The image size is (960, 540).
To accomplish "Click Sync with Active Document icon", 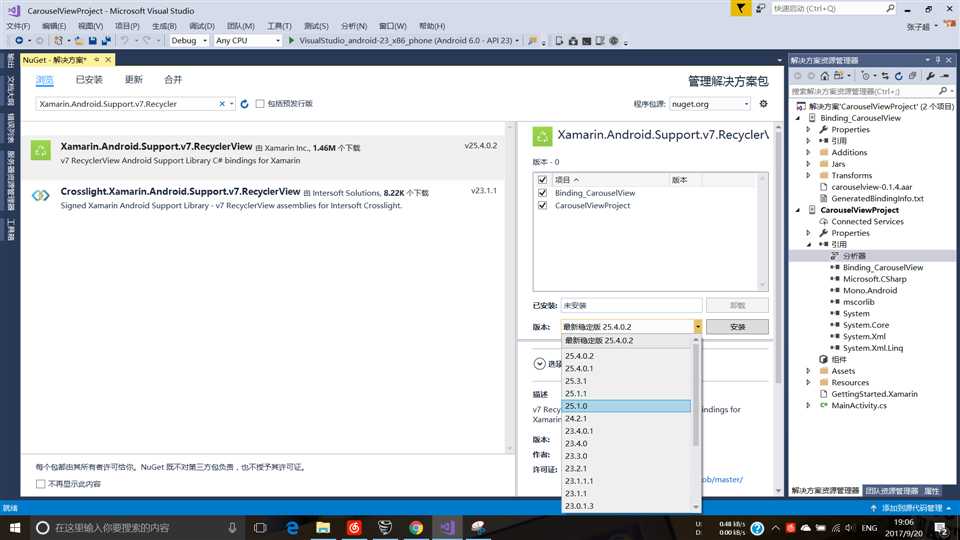I will (885, 76).
